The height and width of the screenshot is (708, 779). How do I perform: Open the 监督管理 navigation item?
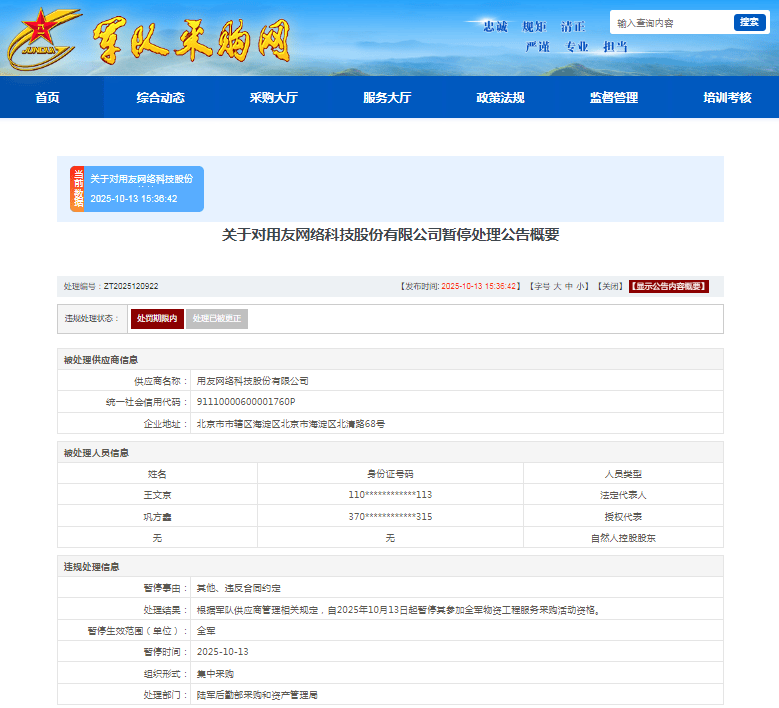[614, 98]
